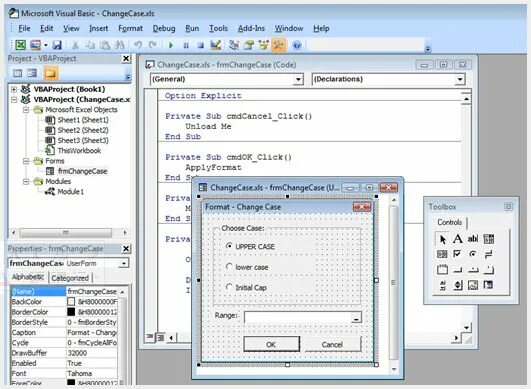The height and width of the screenshot is (389, 531).
Task: Collapse the Microsoft Excel Objects folder
Action: coord(26,110)
